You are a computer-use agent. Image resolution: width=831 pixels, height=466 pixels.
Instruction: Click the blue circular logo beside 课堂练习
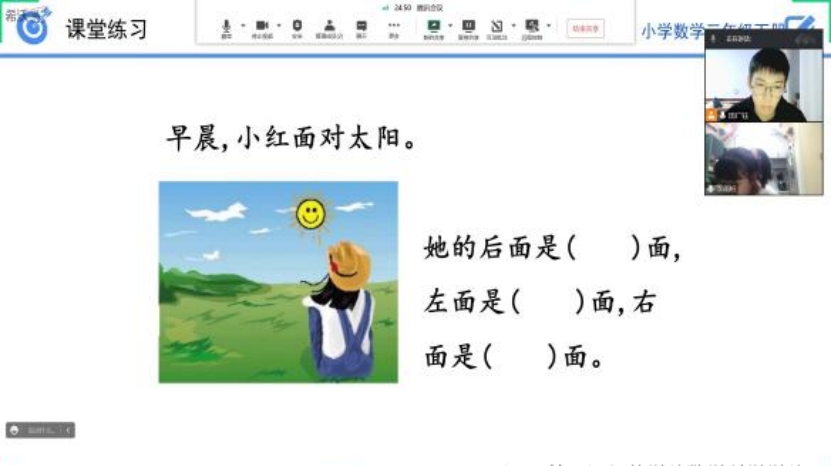pos(32,29)
